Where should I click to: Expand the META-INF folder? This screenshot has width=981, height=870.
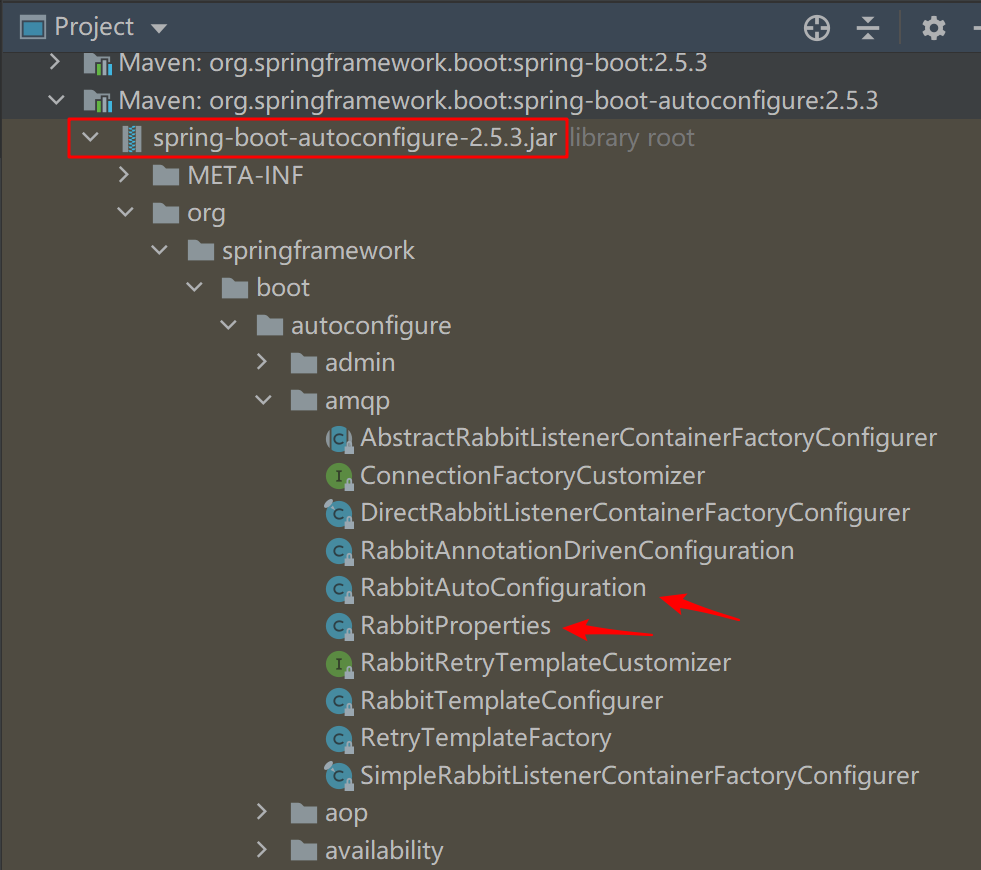[x=125, y=176]
